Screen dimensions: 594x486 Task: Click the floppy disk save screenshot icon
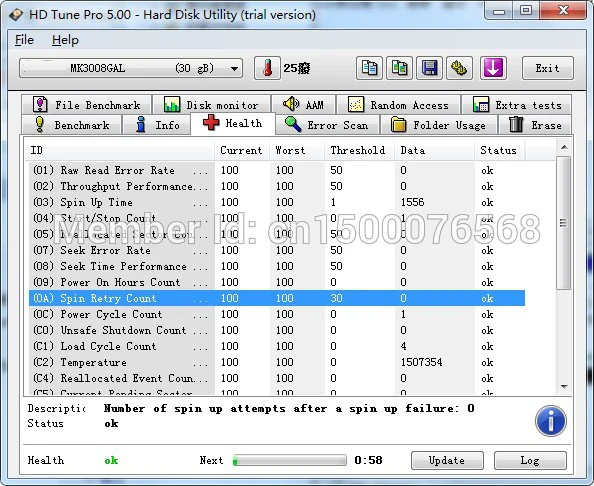point(429,68)
